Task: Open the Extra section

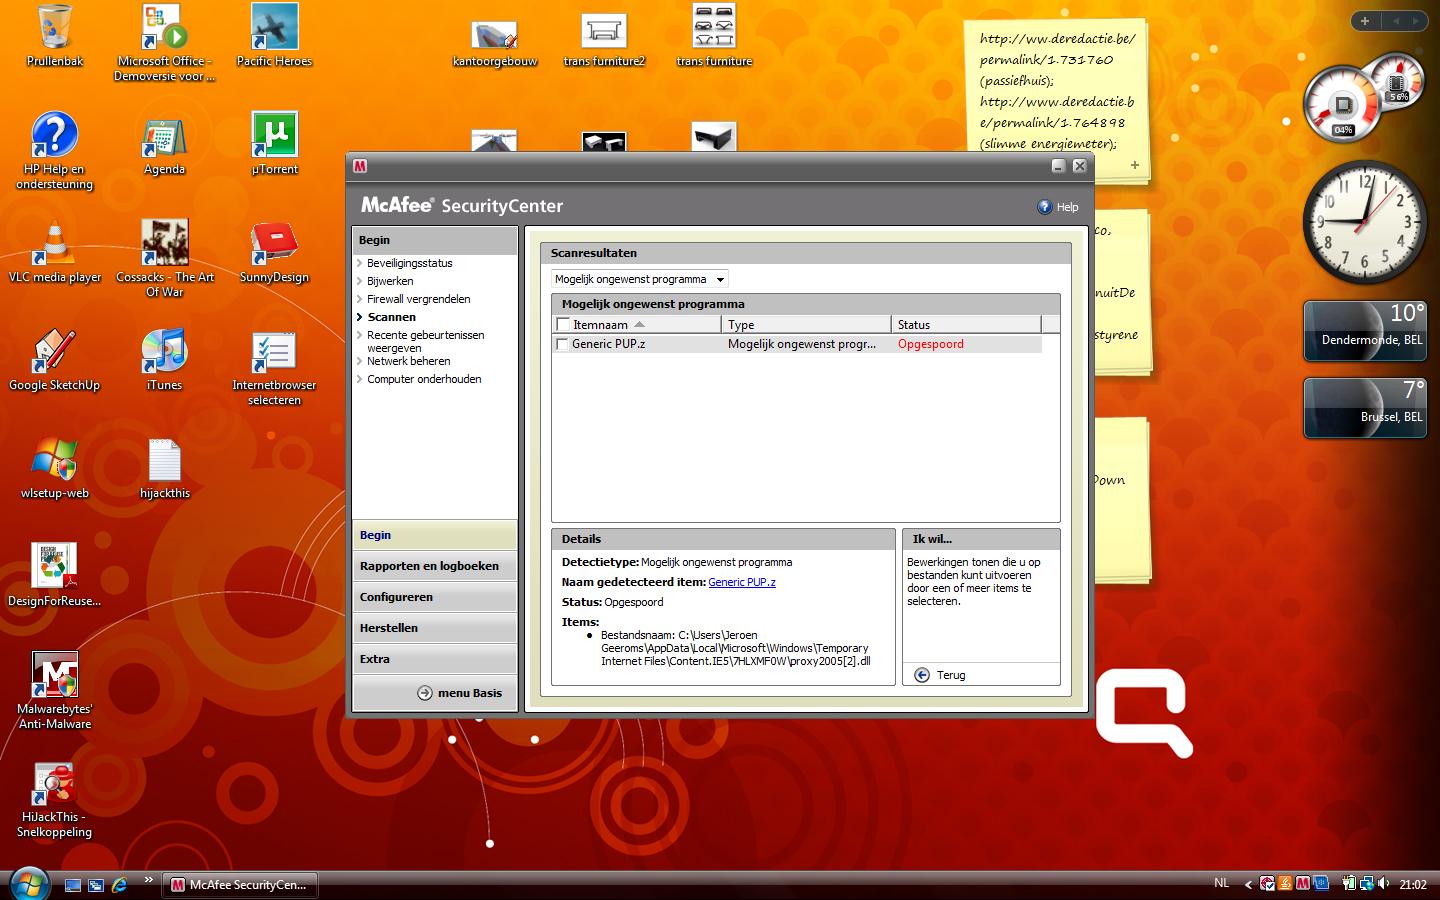Action: [435, 659]
